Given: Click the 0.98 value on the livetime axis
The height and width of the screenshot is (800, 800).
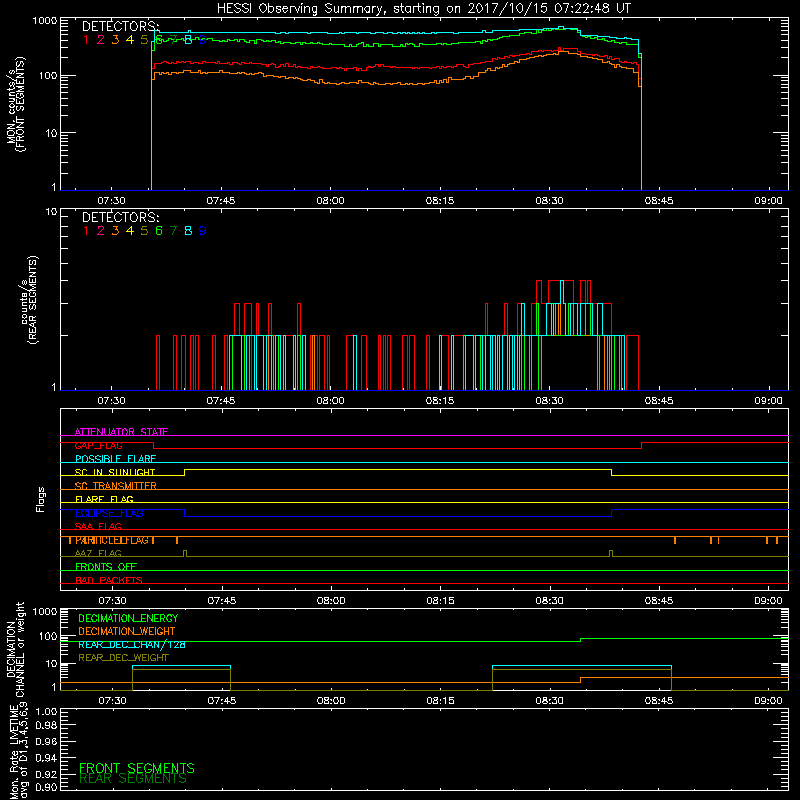Looking at the screenshot, I should tap(46, 725).
